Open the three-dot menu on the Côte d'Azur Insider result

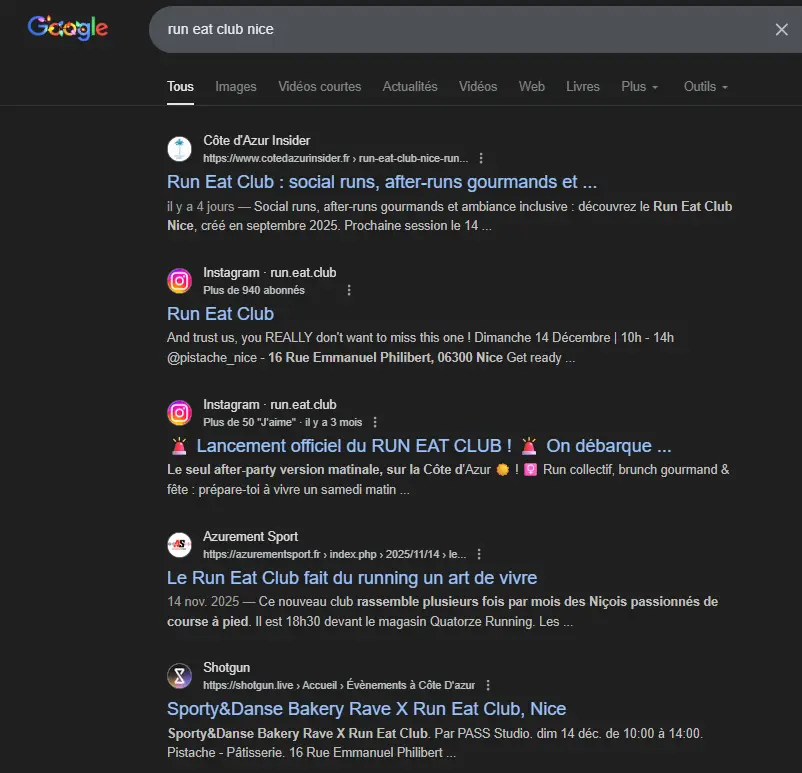coord(481,157)
